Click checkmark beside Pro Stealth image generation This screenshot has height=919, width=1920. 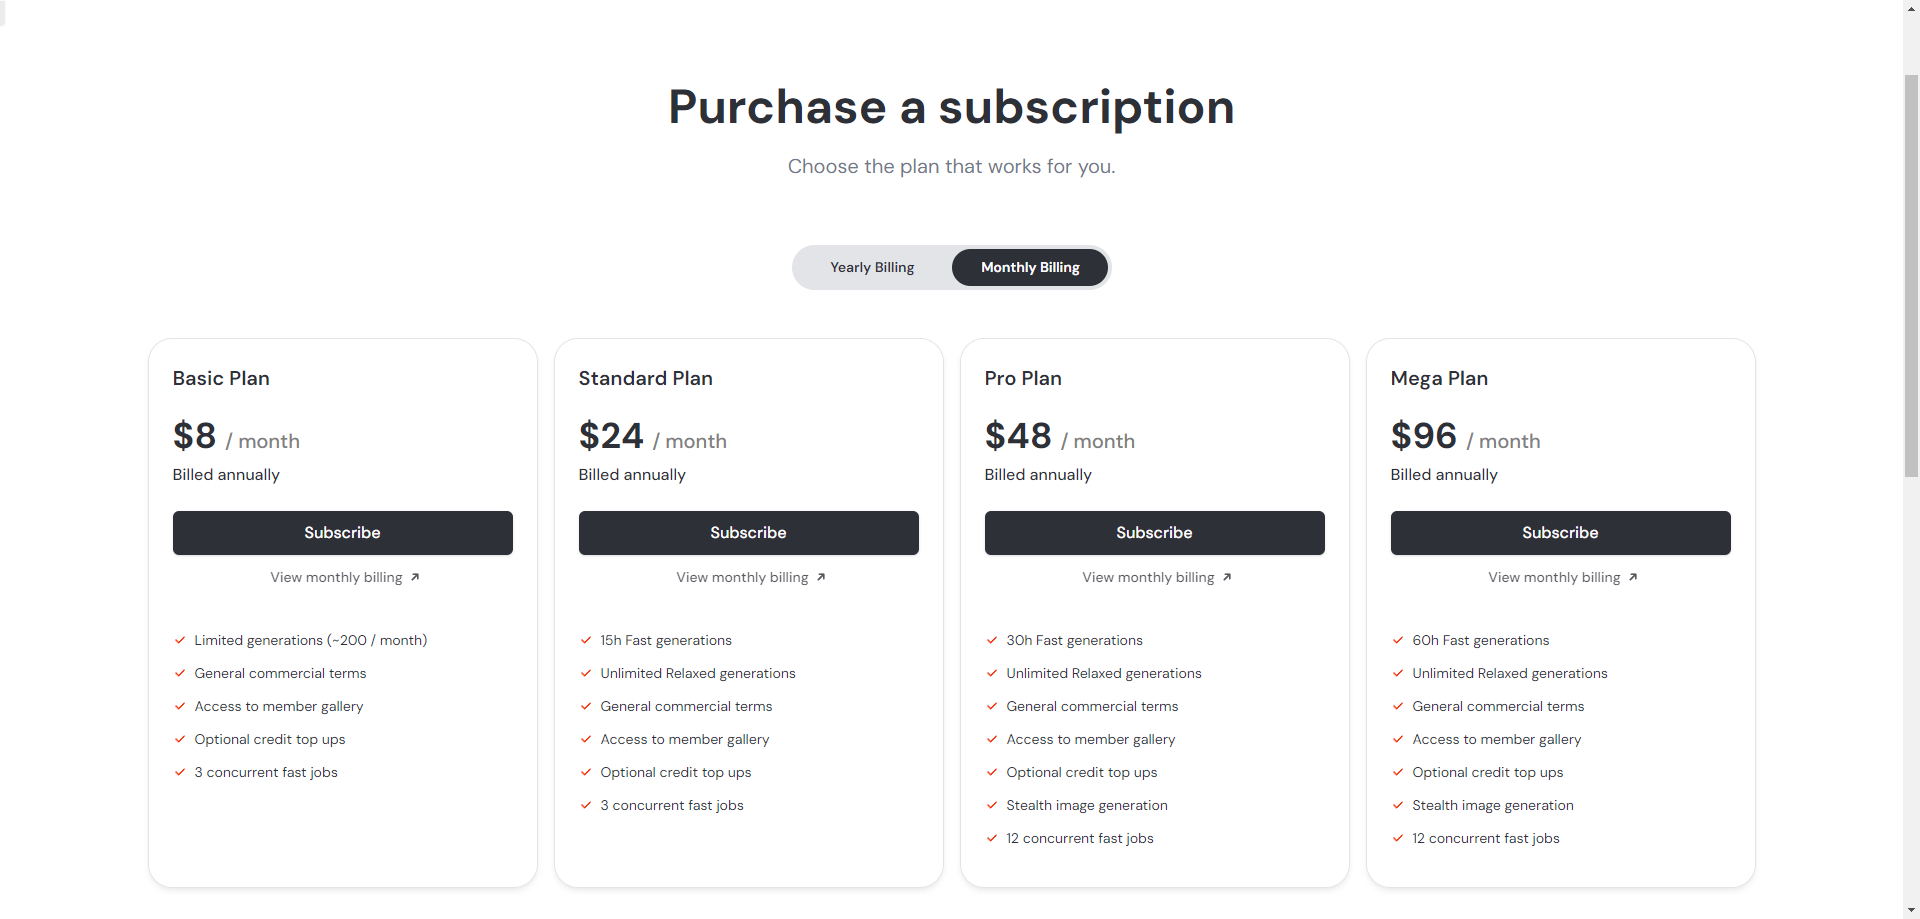[x=992, y=806]
